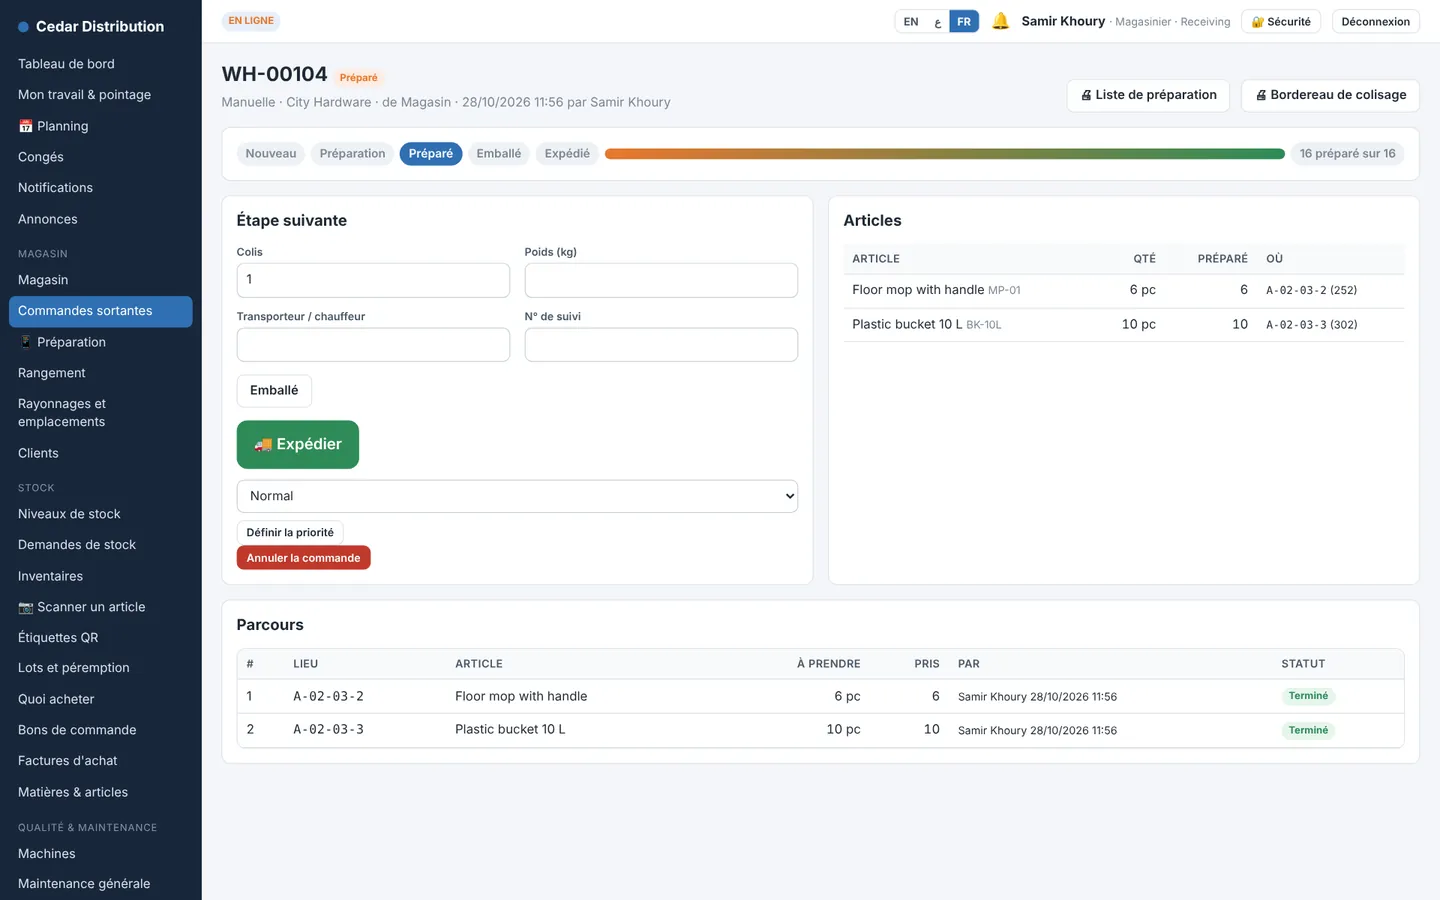1440x900 pixels.
Task: Open Bons de commande page
Action: tap(100, 730)
